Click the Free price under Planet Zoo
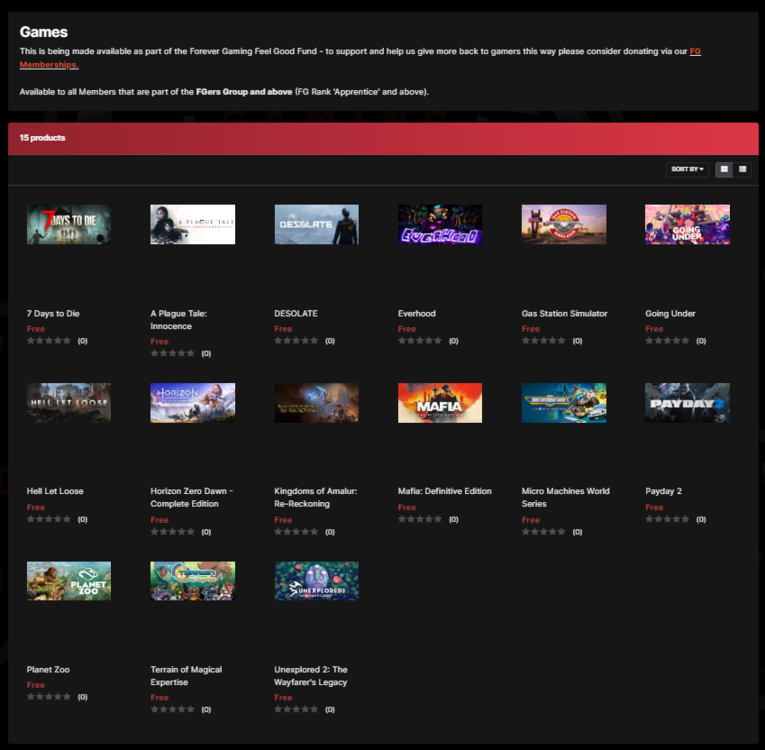This screenshot has width=765, height=750. (36, 685)
